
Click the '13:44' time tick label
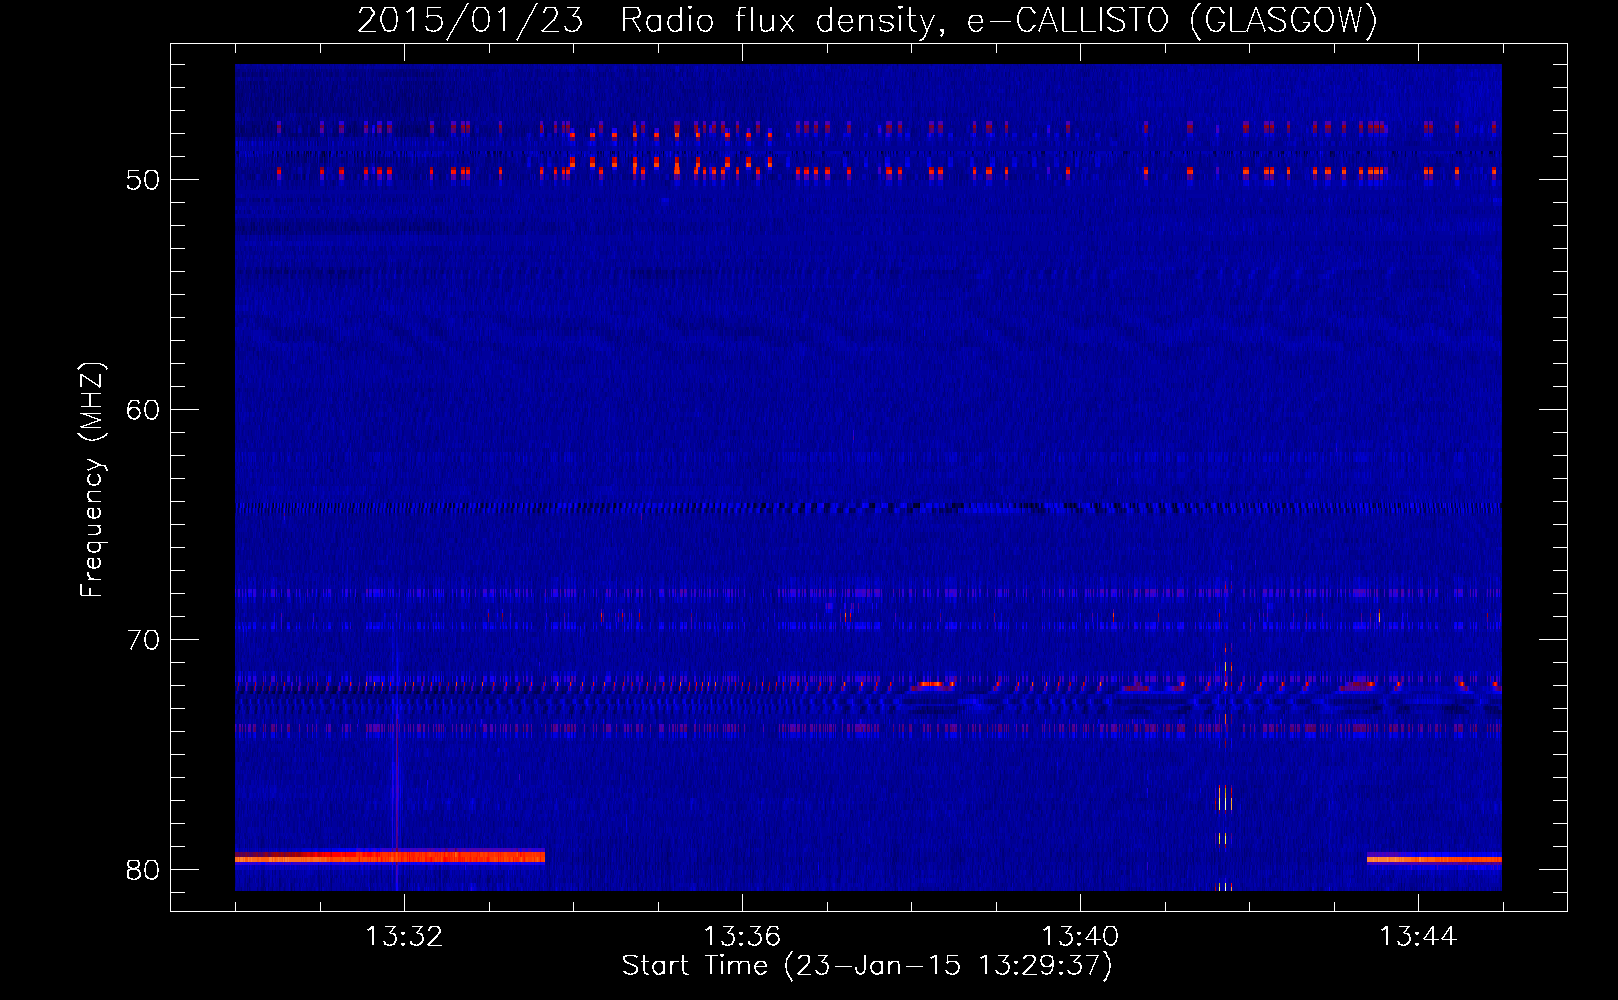pos(1418,937)
